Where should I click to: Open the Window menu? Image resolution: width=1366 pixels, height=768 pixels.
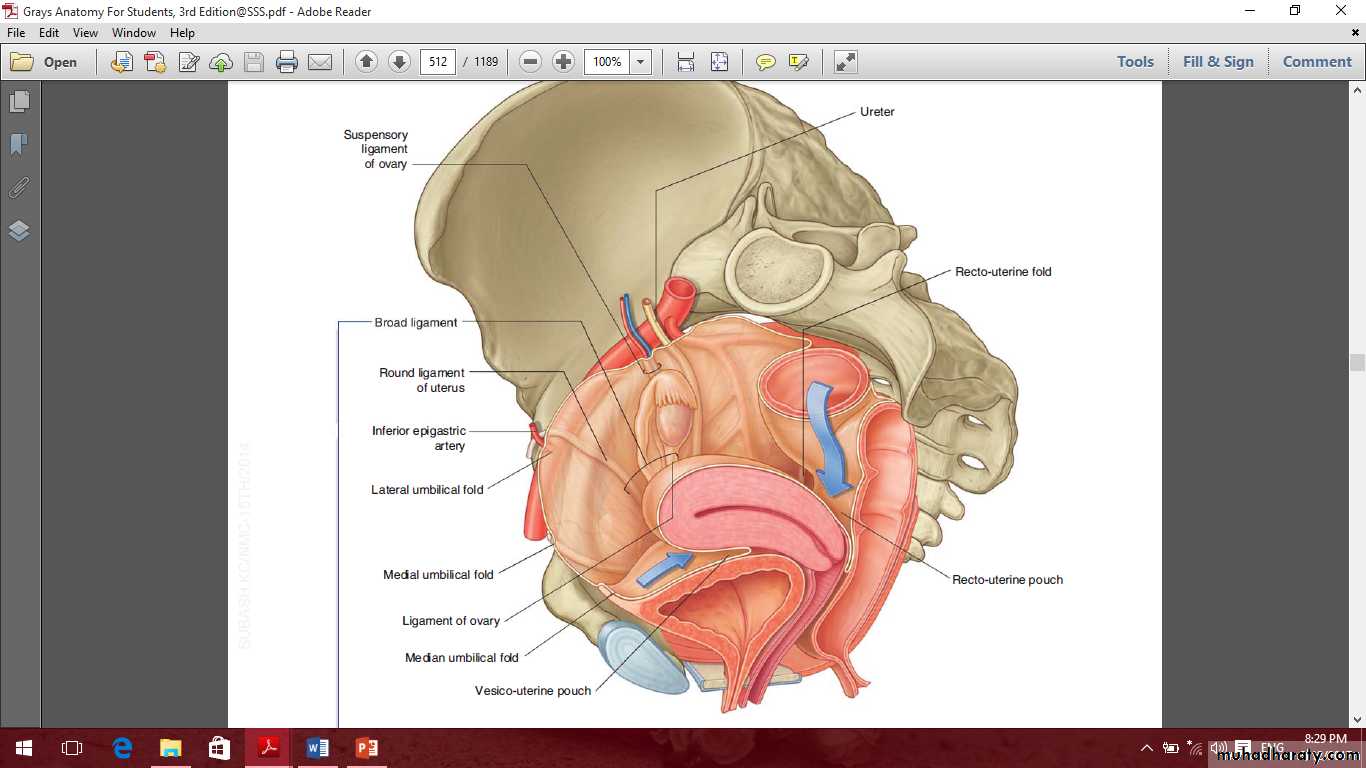tap(133, 33)
